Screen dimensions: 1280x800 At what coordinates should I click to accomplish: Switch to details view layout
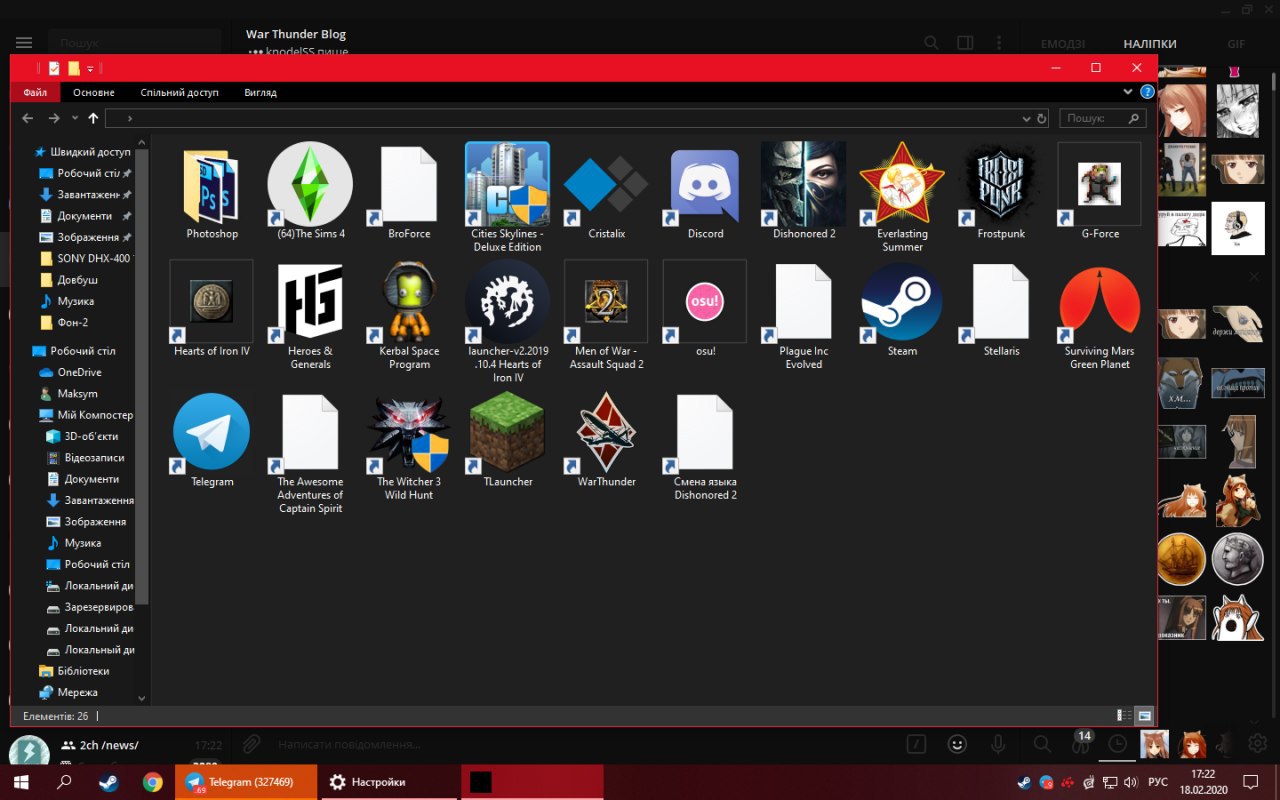1125,715
